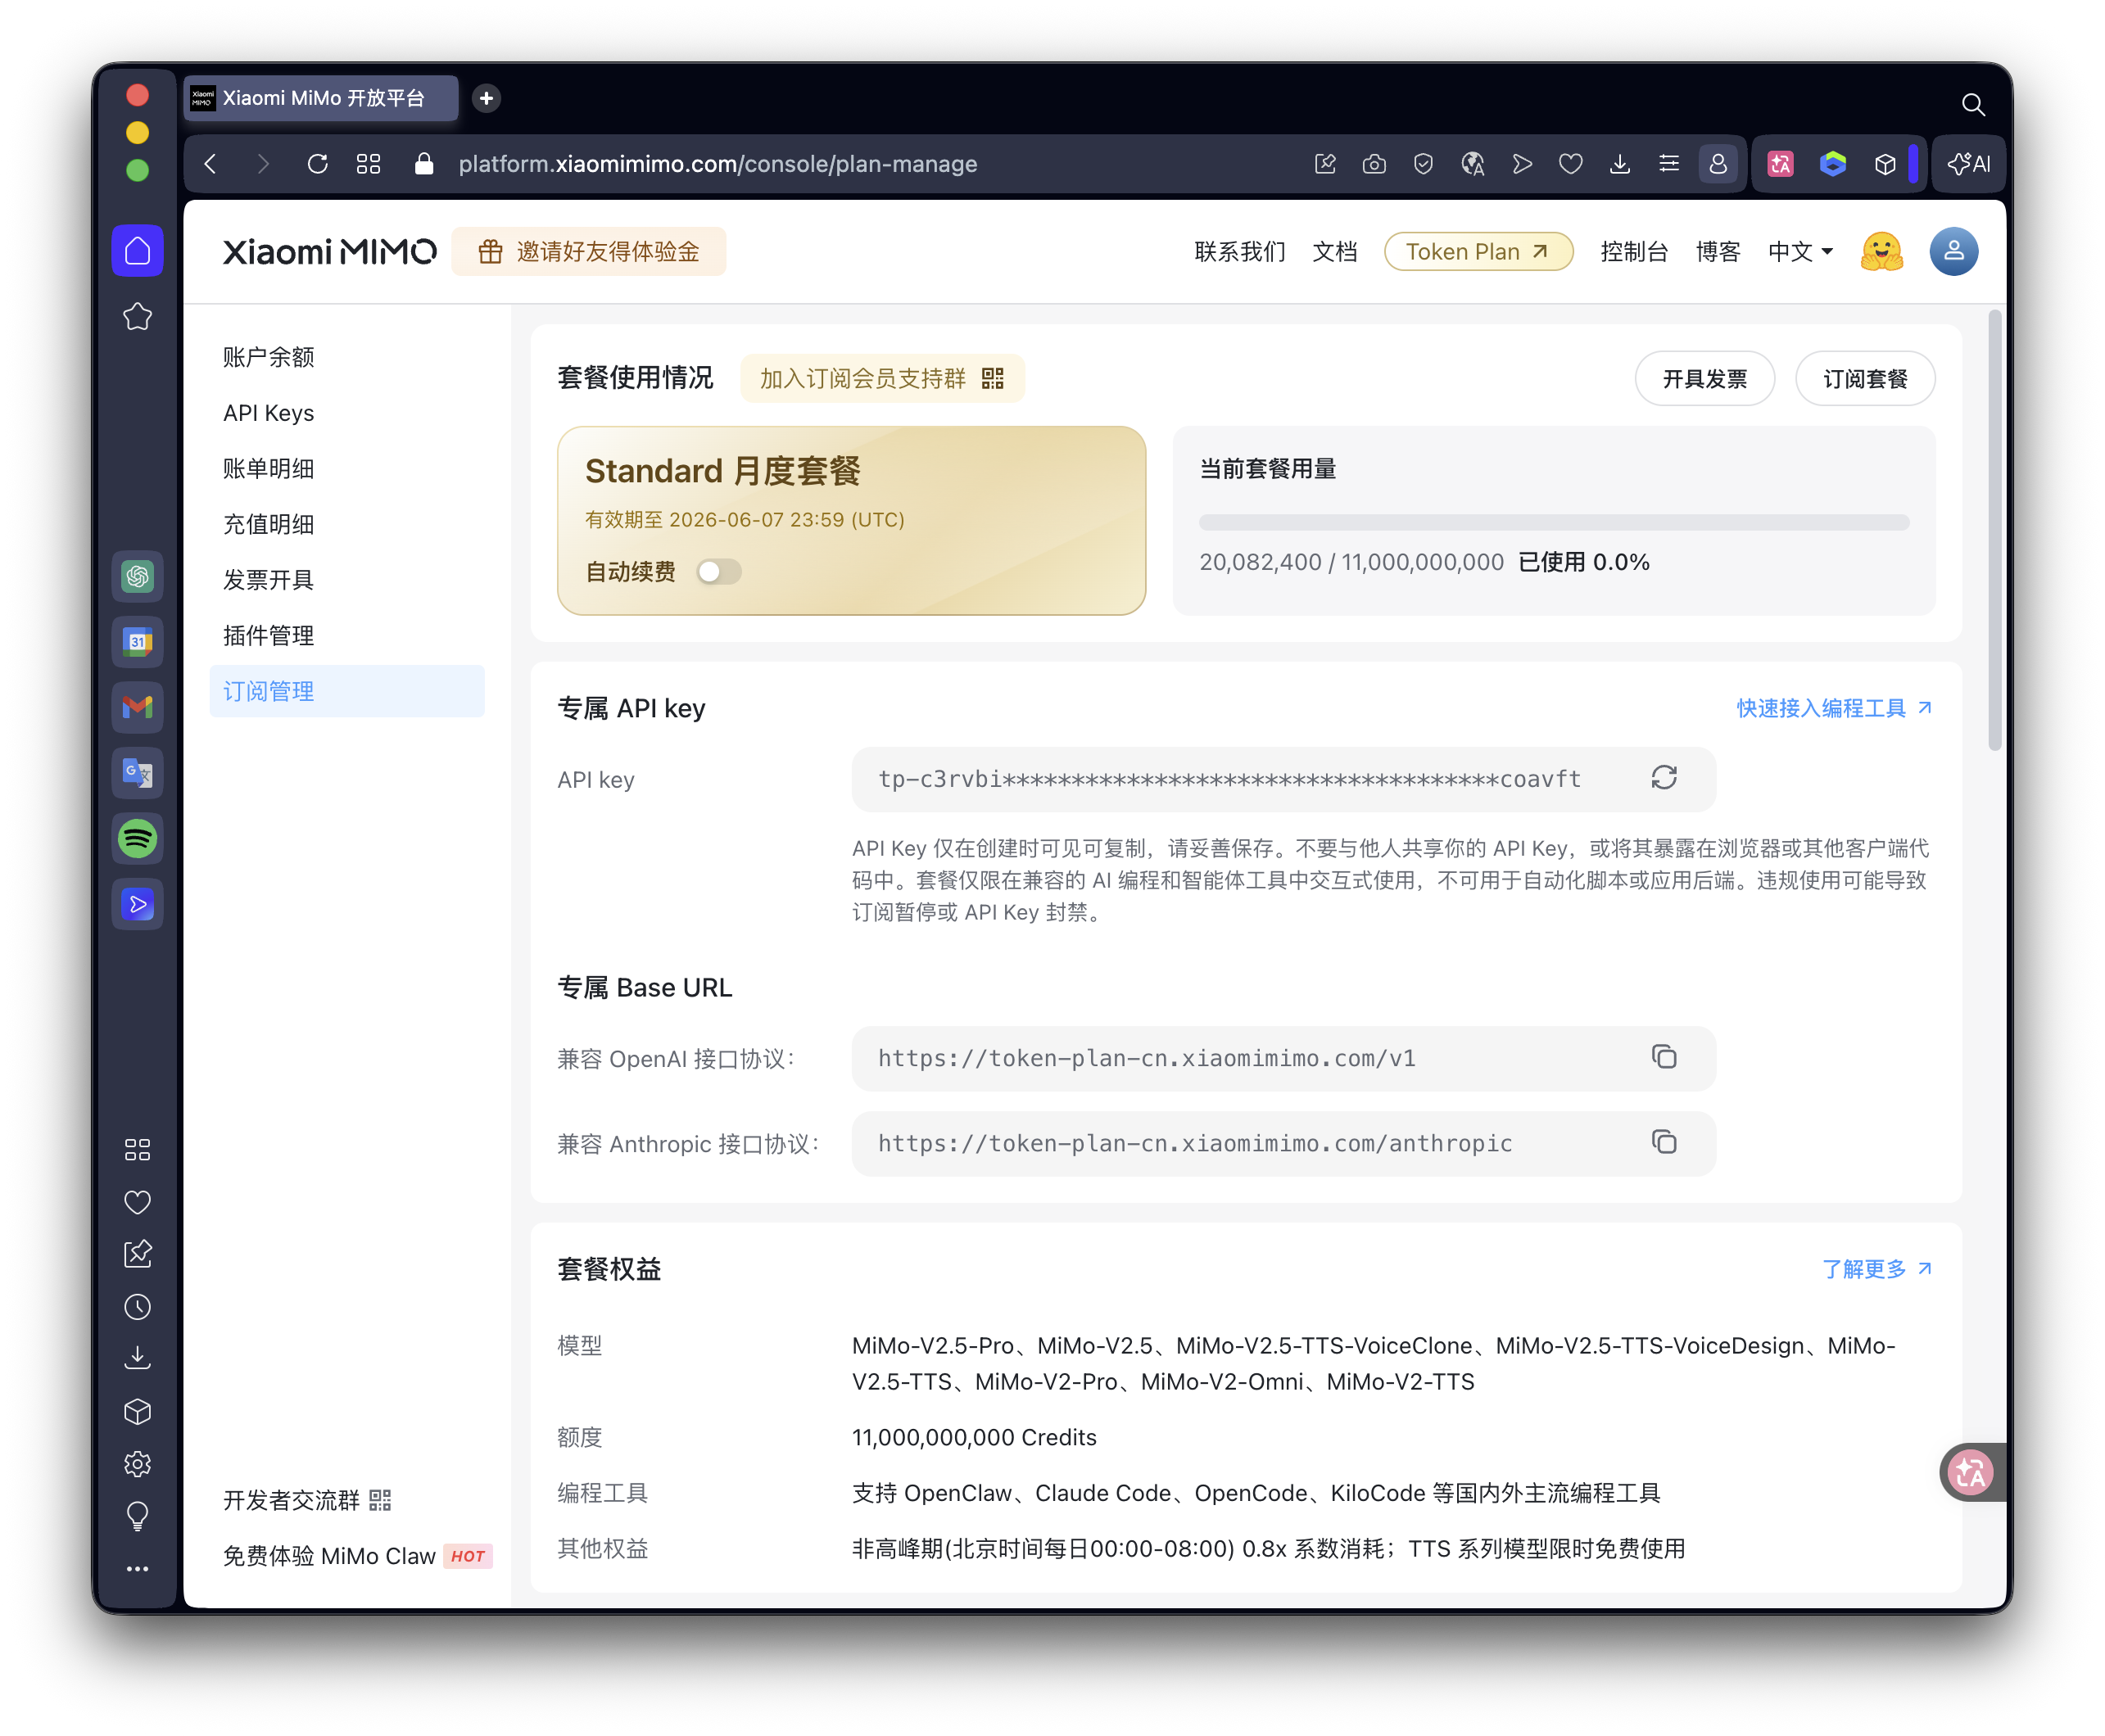
Task: Go back to previous page
Action: pos(210,163)
